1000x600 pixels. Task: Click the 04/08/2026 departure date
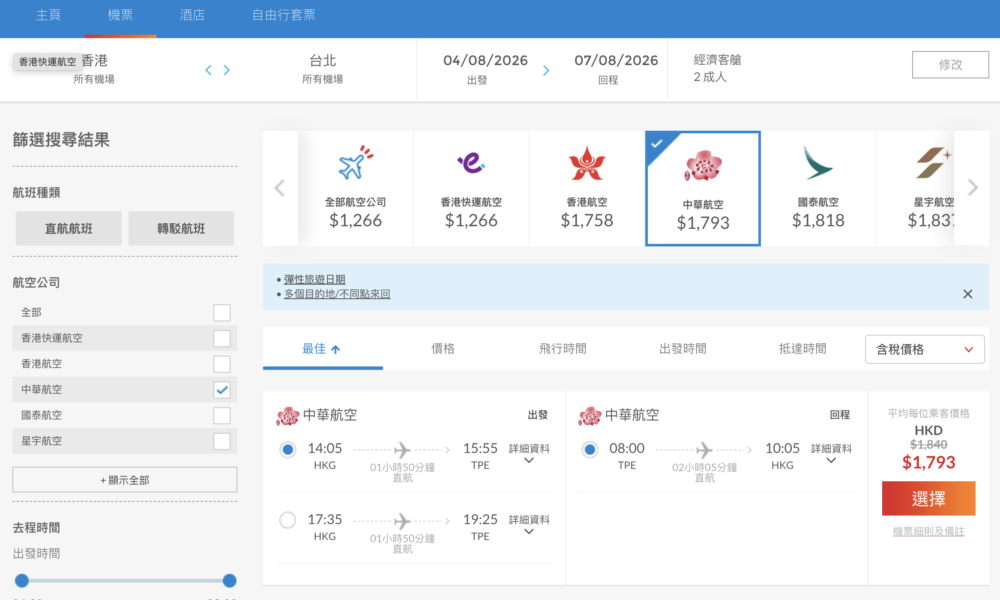485,69
